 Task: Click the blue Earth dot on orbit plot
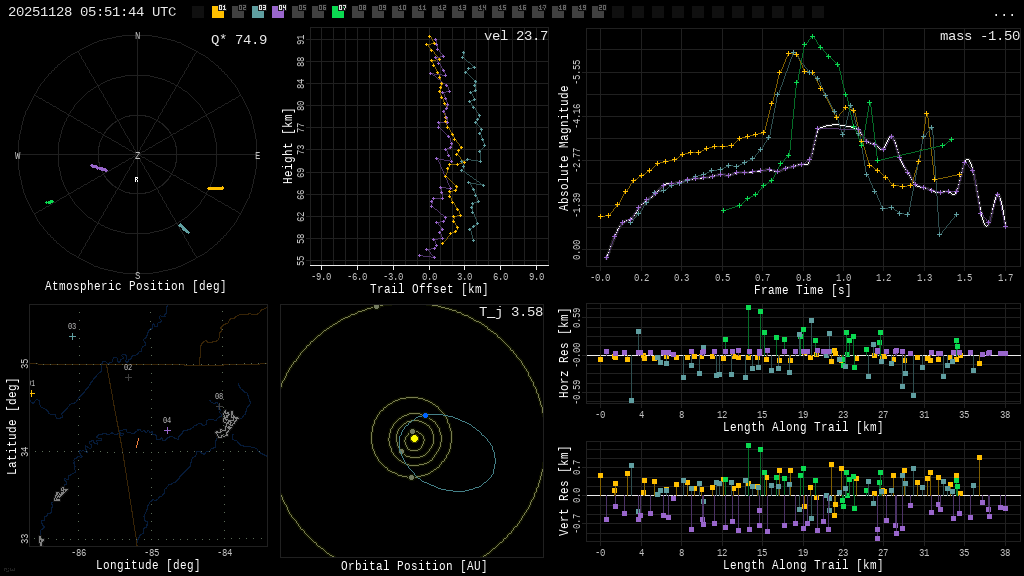[x=425, y=415]
